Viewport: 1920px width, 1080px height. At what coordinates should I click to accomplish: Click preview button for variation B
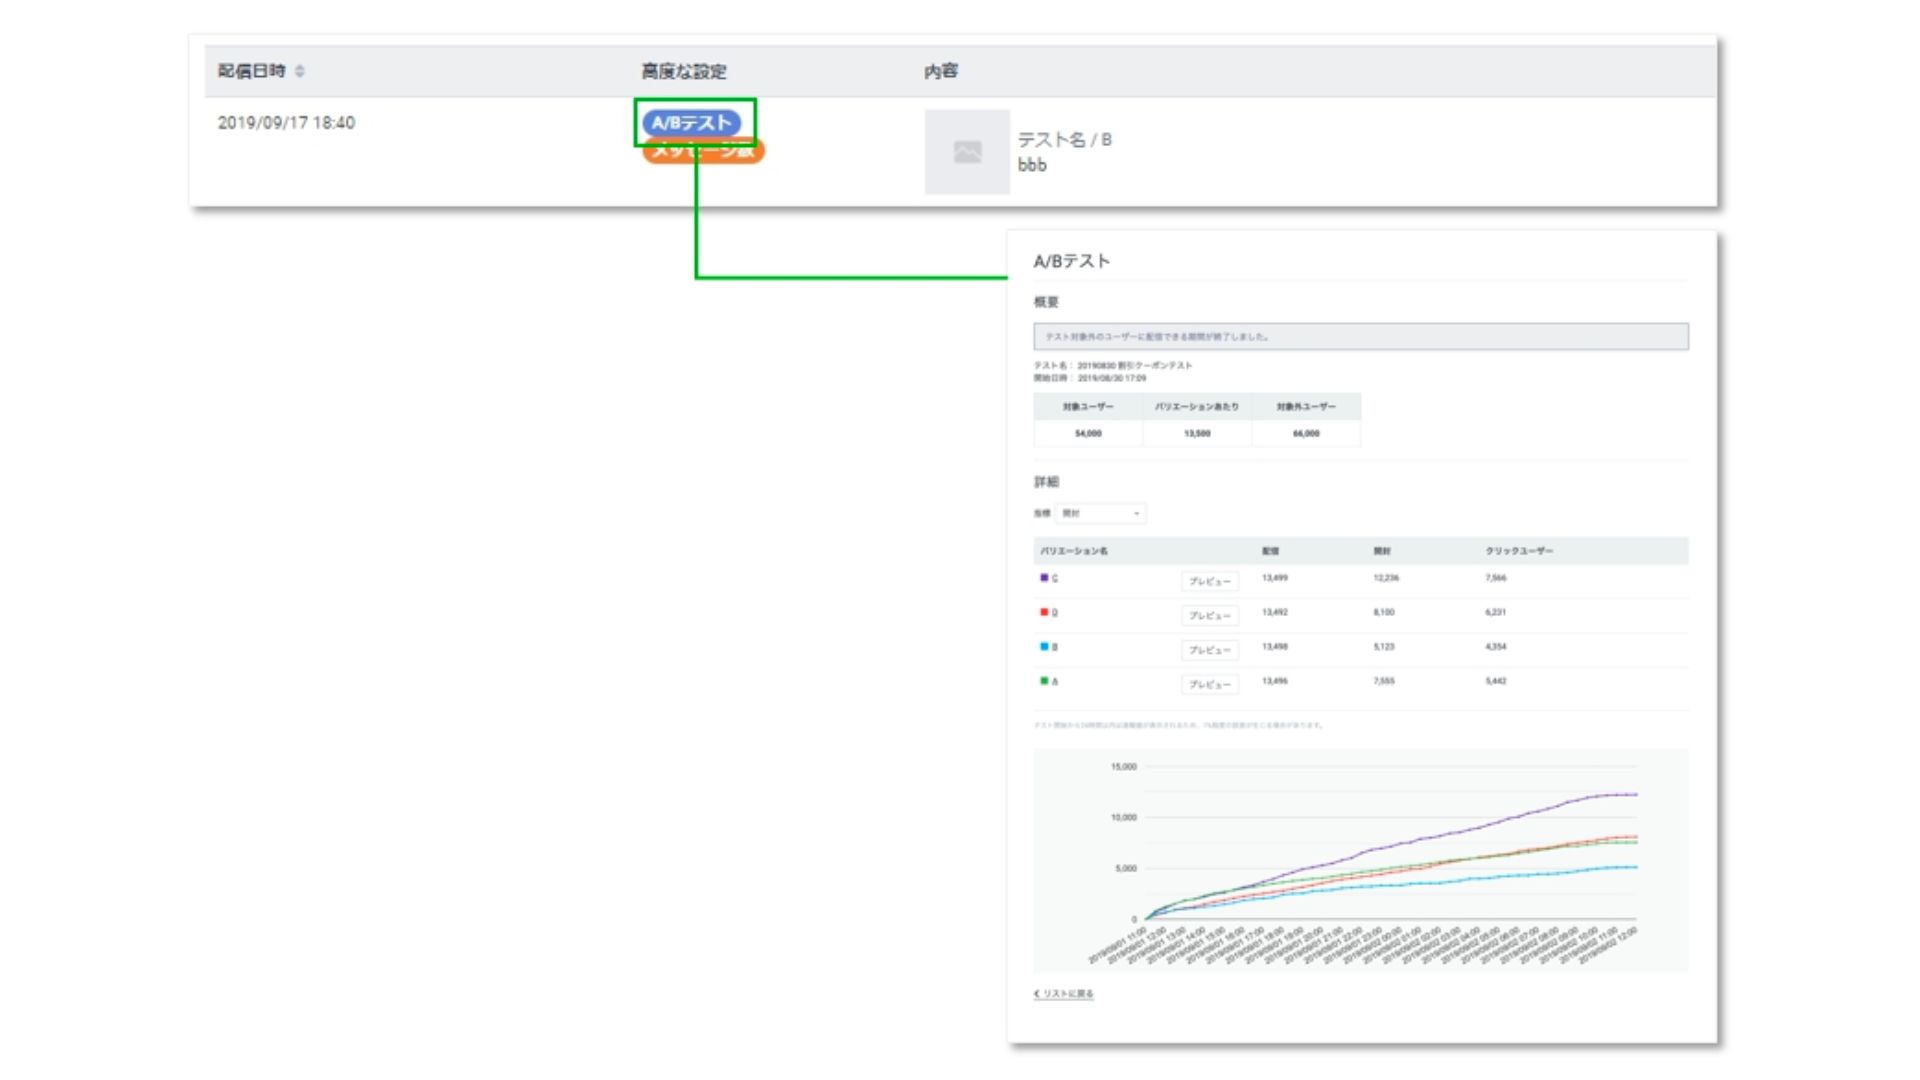[1209, 650]
